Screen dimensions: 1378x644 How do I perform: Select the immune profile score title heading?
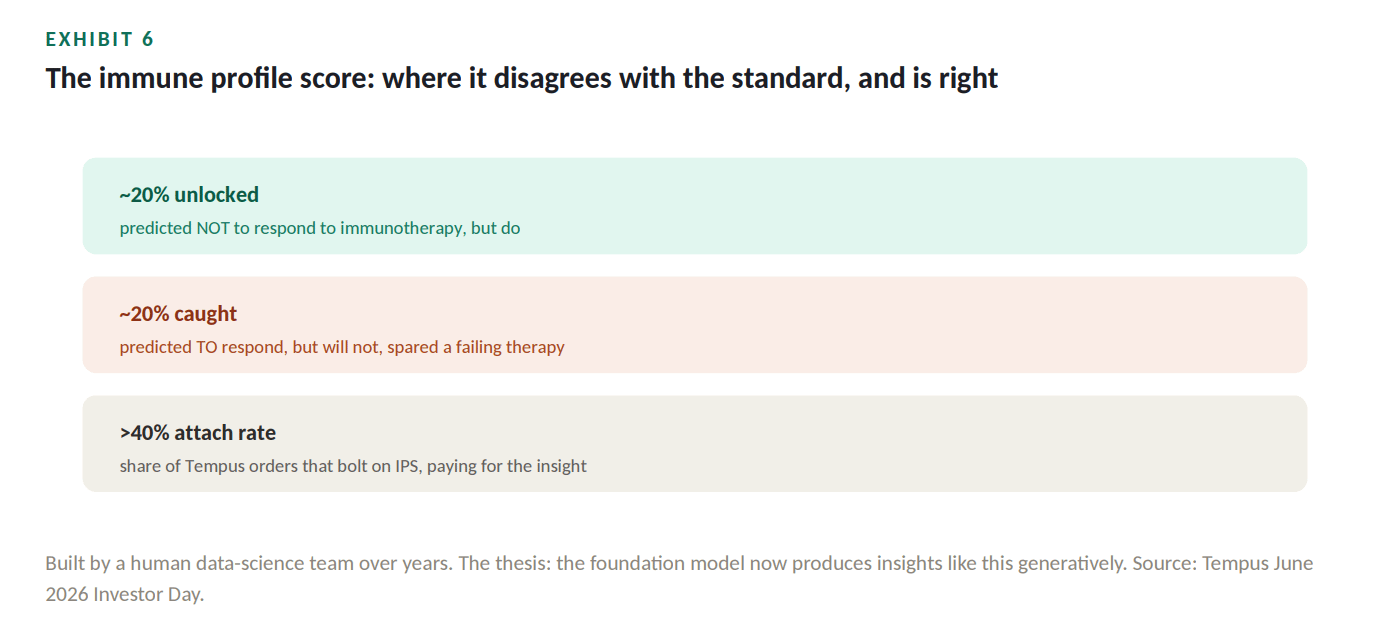tap(522, 78)
